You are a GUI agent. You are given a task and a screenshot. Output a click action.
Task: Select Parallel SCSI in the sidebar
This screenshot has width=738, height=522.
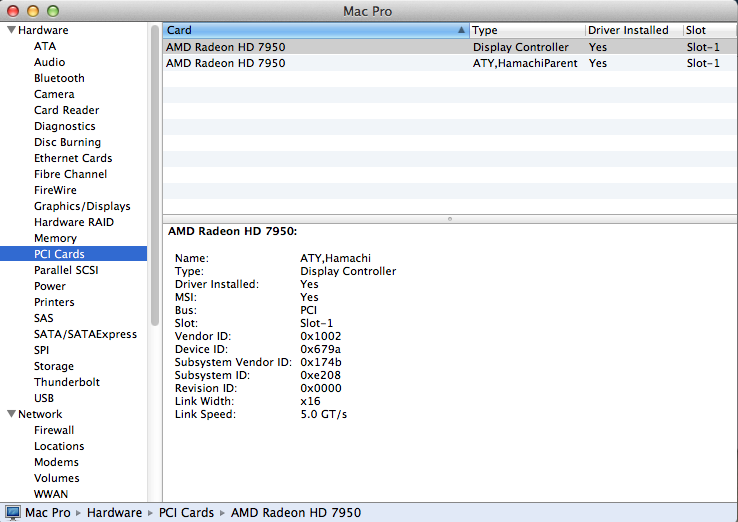[x=66, y=270]
